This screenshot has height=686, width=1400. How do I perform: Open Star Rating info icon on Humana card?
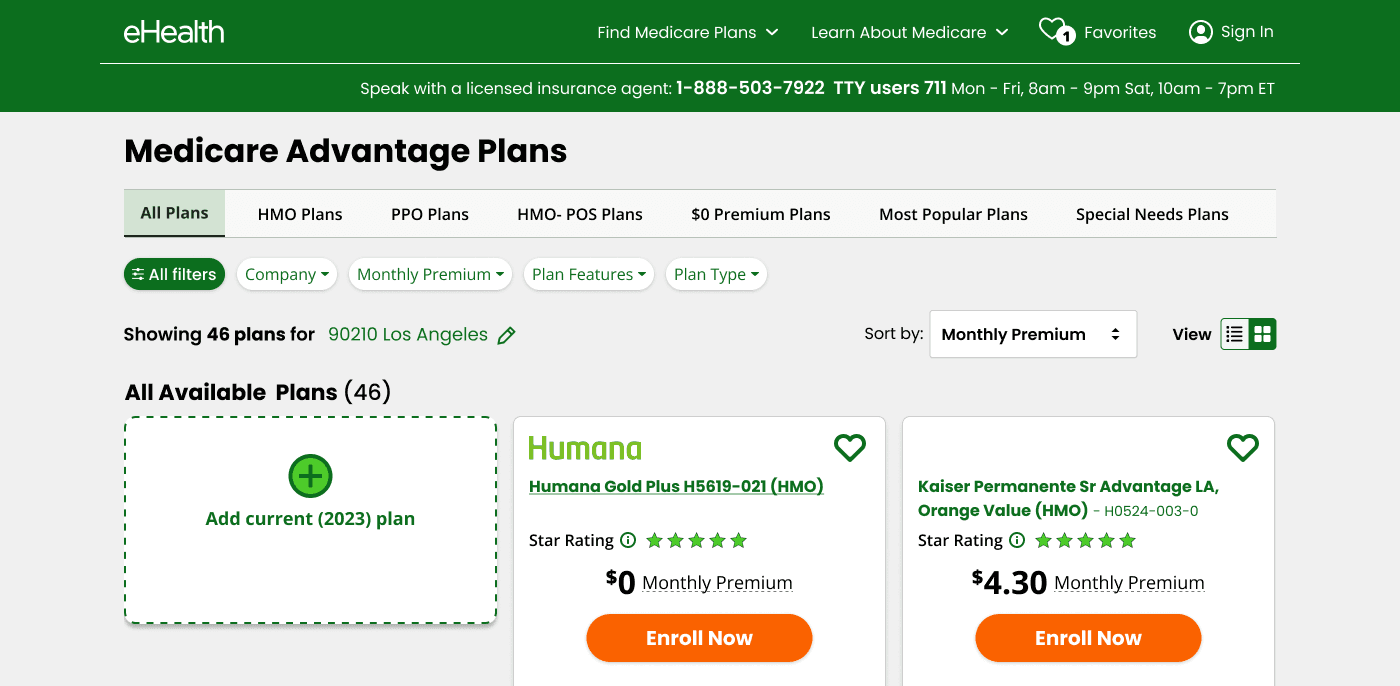(628, 540)
